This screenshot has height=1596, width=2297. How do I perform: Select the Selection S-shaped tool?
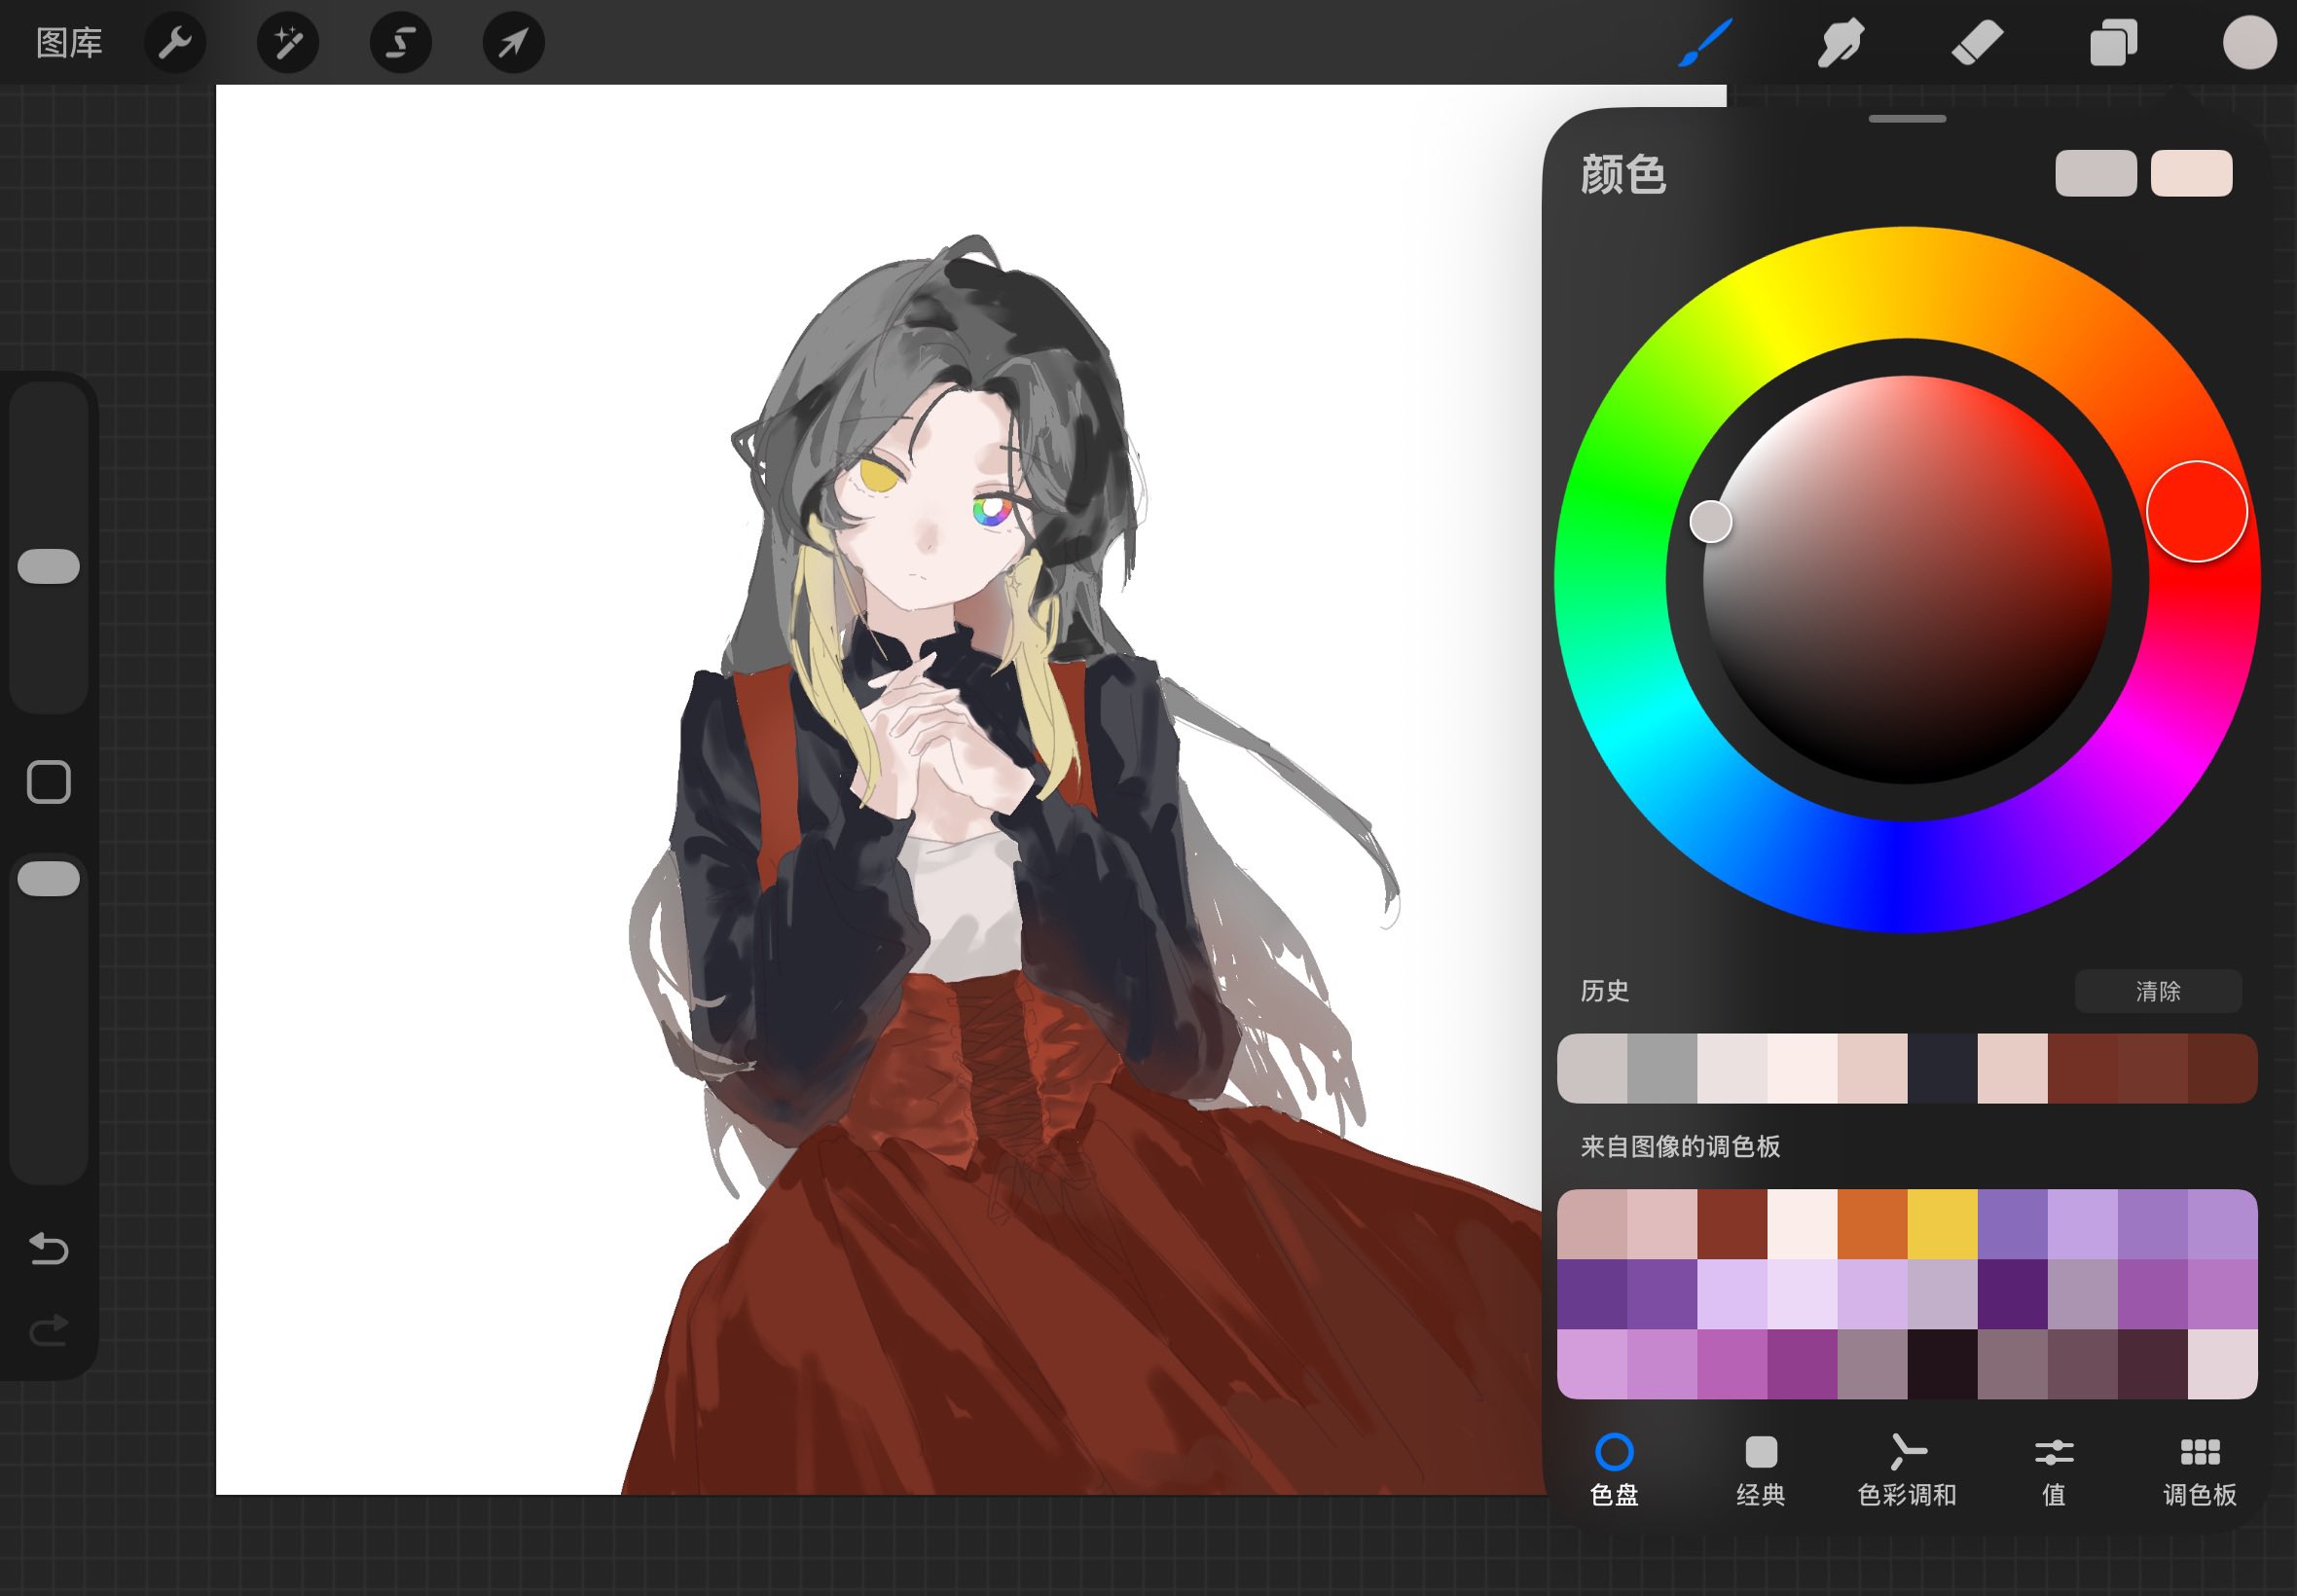coord(401,43)
